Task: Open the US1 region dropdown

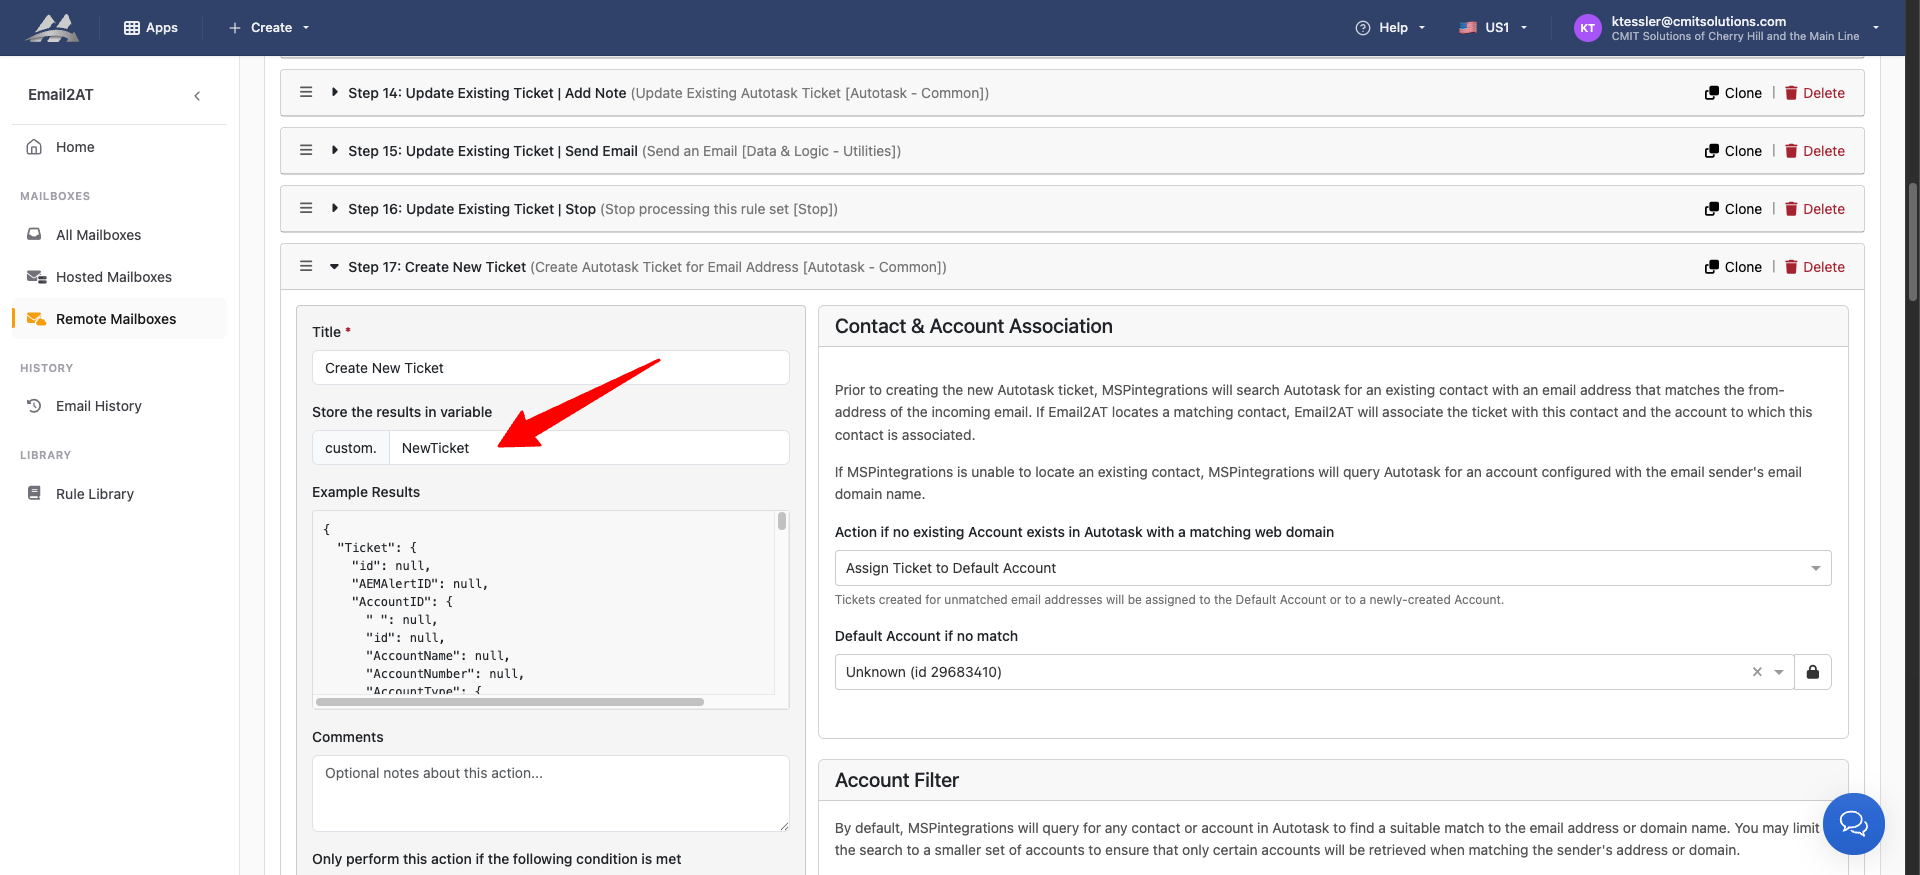Action: click(x=1494, y=28)
